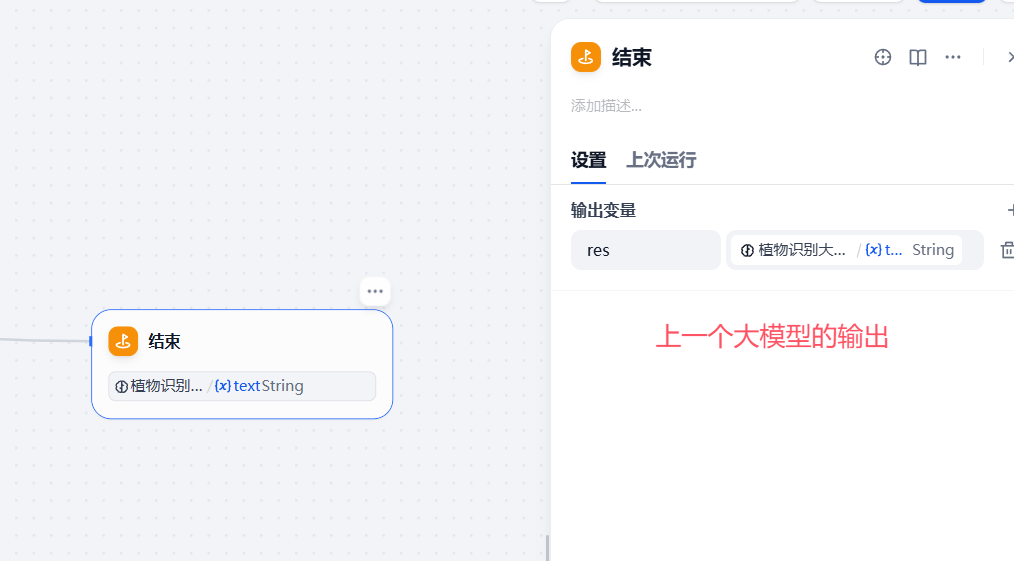Click the orange 结束 icon in panel header
This screenshot has height=561, width=1014.
pos(586,57)
